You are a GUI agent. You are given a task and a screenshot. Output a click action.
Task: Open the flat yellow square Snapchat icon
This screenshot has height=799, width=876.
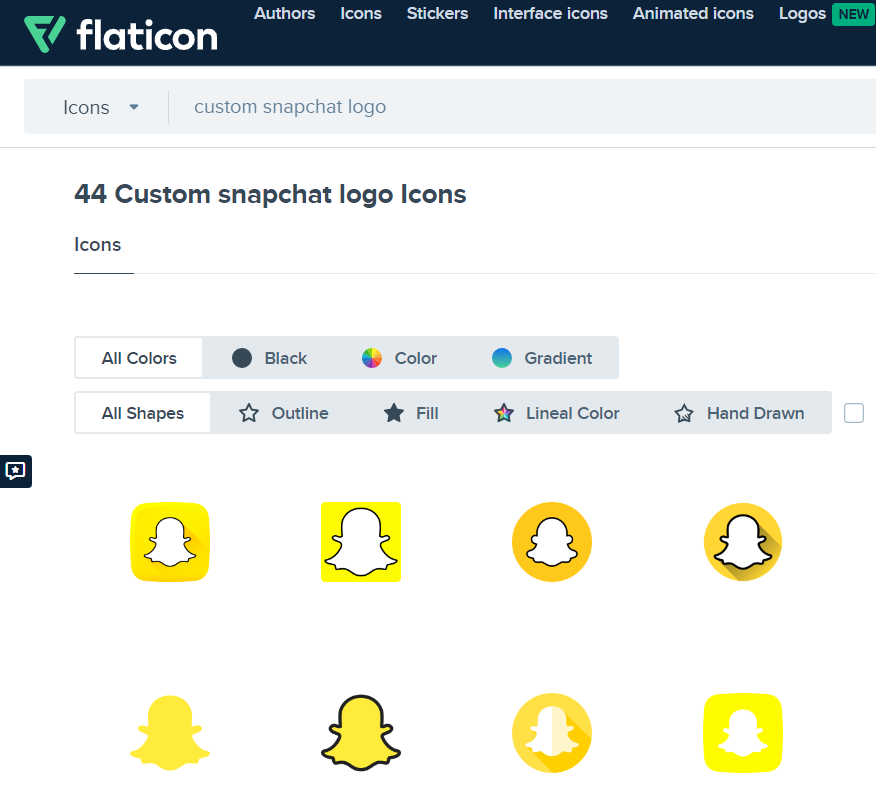[361, 542]
